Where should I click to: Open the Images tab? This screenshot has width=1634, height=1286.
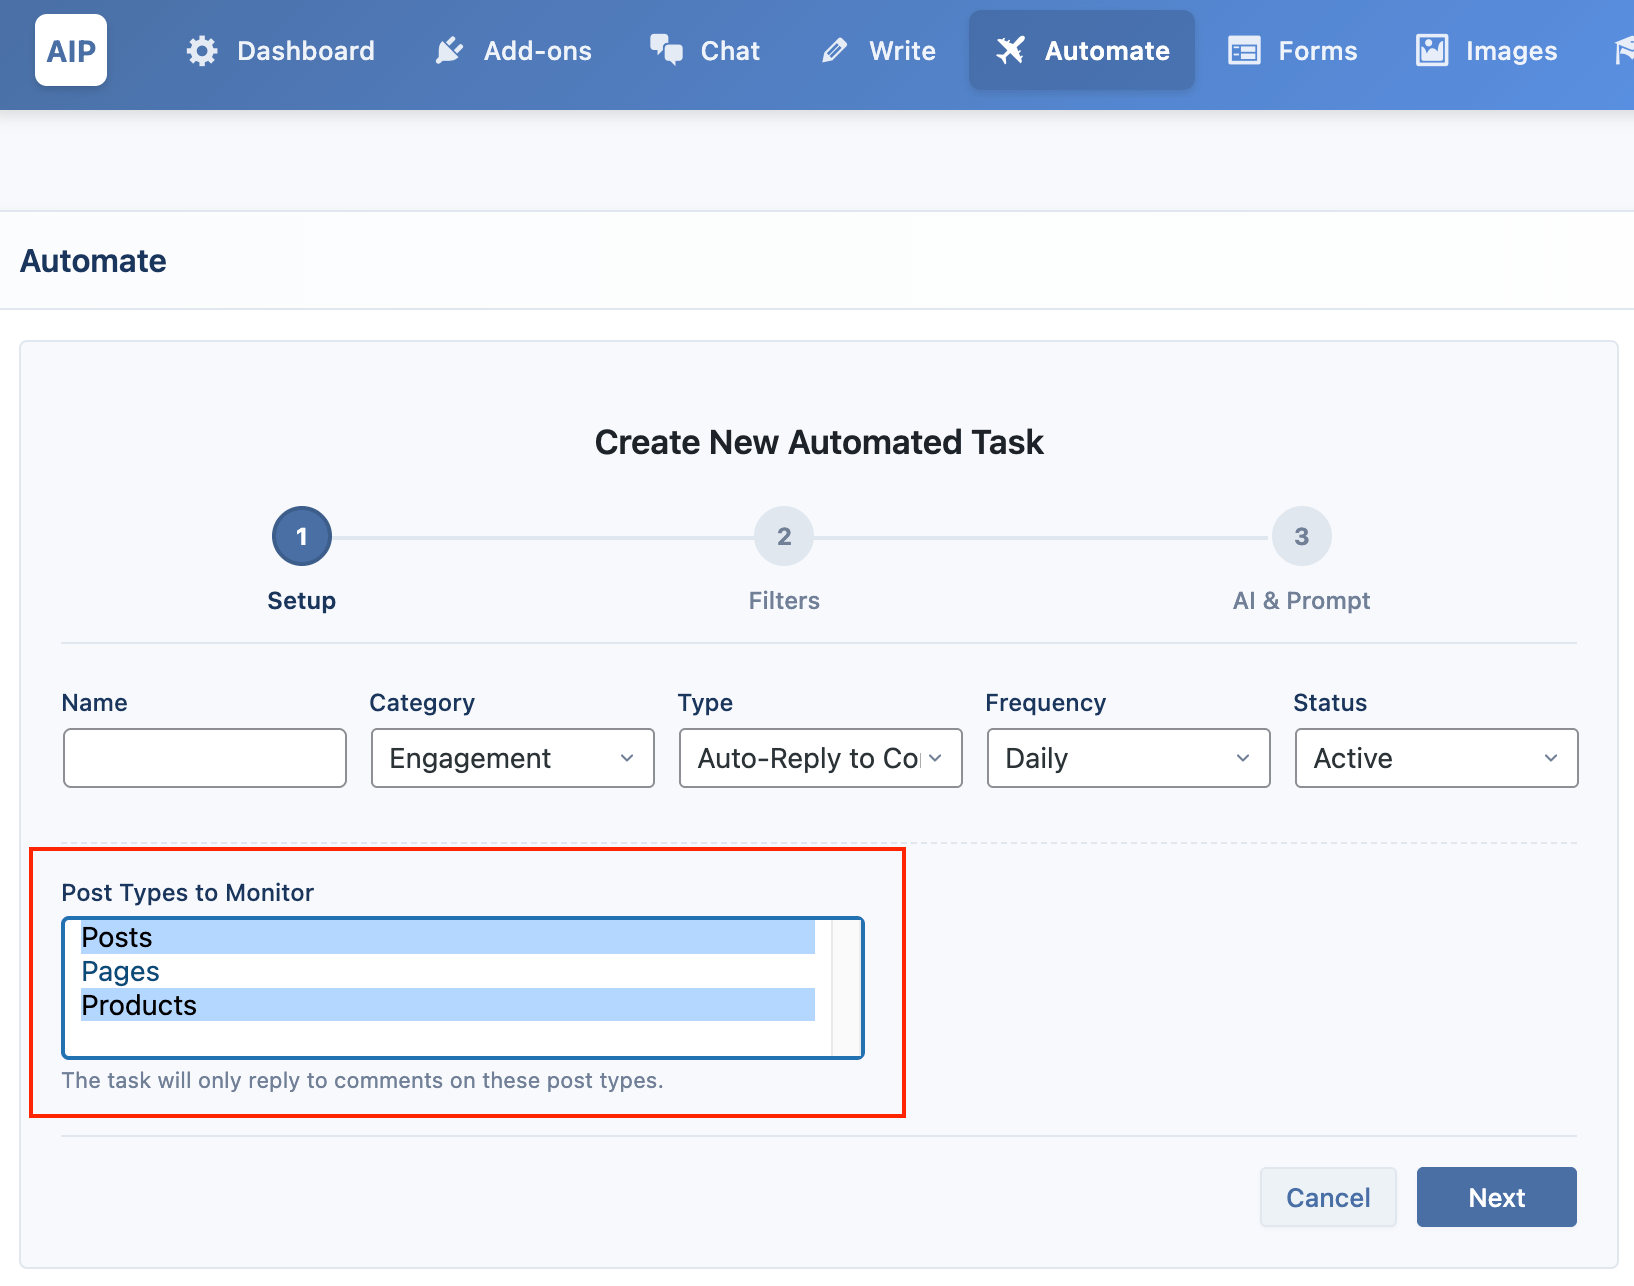point(1487,51)
